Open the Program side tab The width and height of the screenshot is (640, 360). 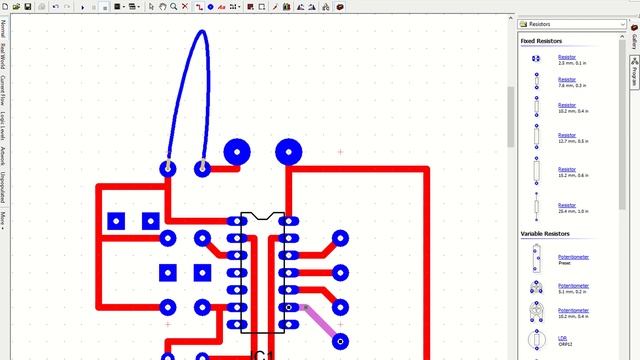(634, 72)
